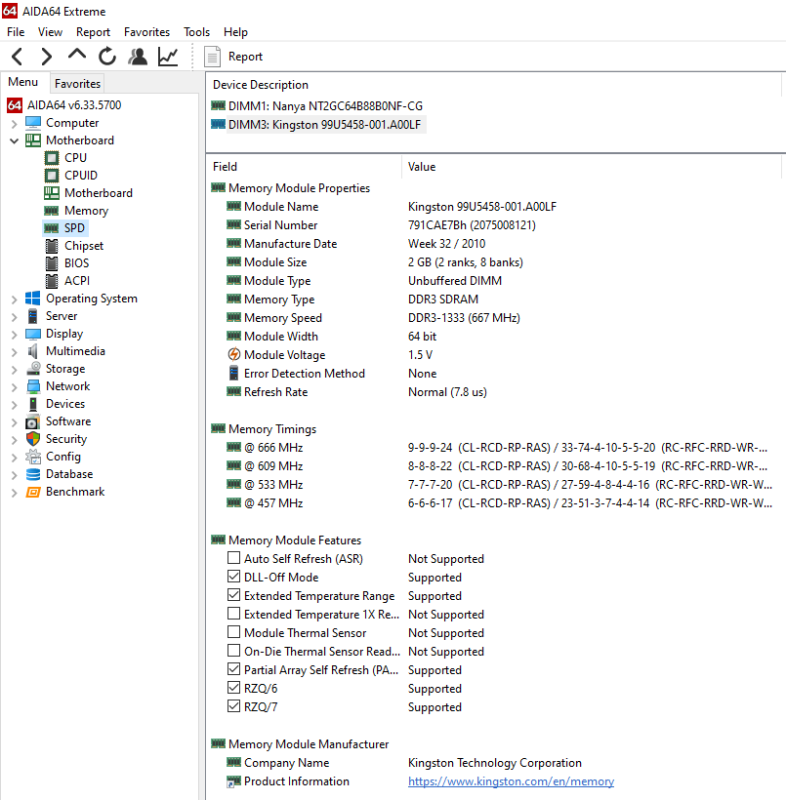Expand the Multimedia tree node
Viewport: 786px width, 800px height.
tap(14, 352)
